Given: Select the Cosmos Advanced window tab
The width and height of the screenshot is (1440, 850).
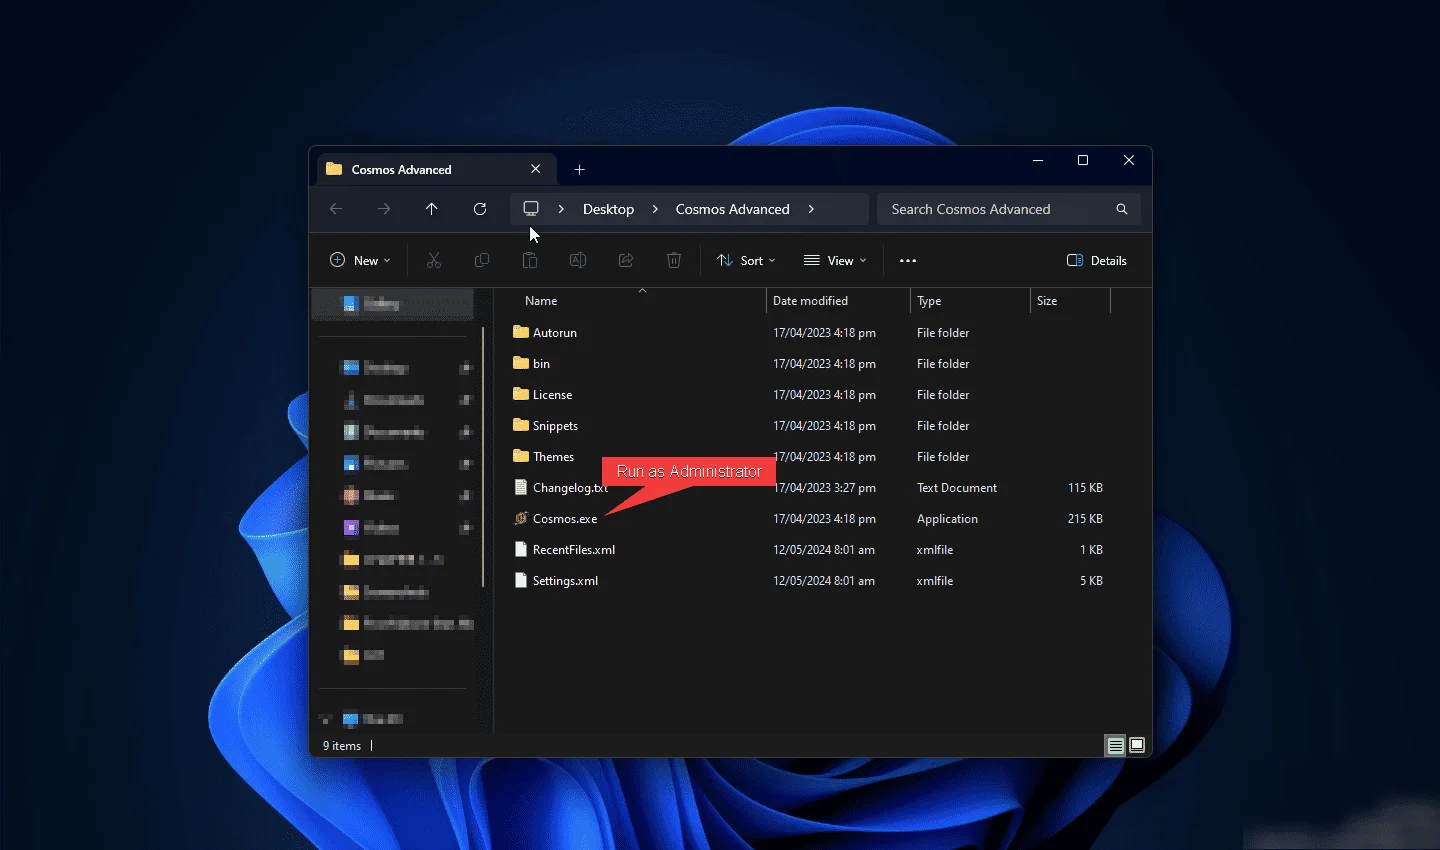Looking at the screenshot, I should click(436, 169).
